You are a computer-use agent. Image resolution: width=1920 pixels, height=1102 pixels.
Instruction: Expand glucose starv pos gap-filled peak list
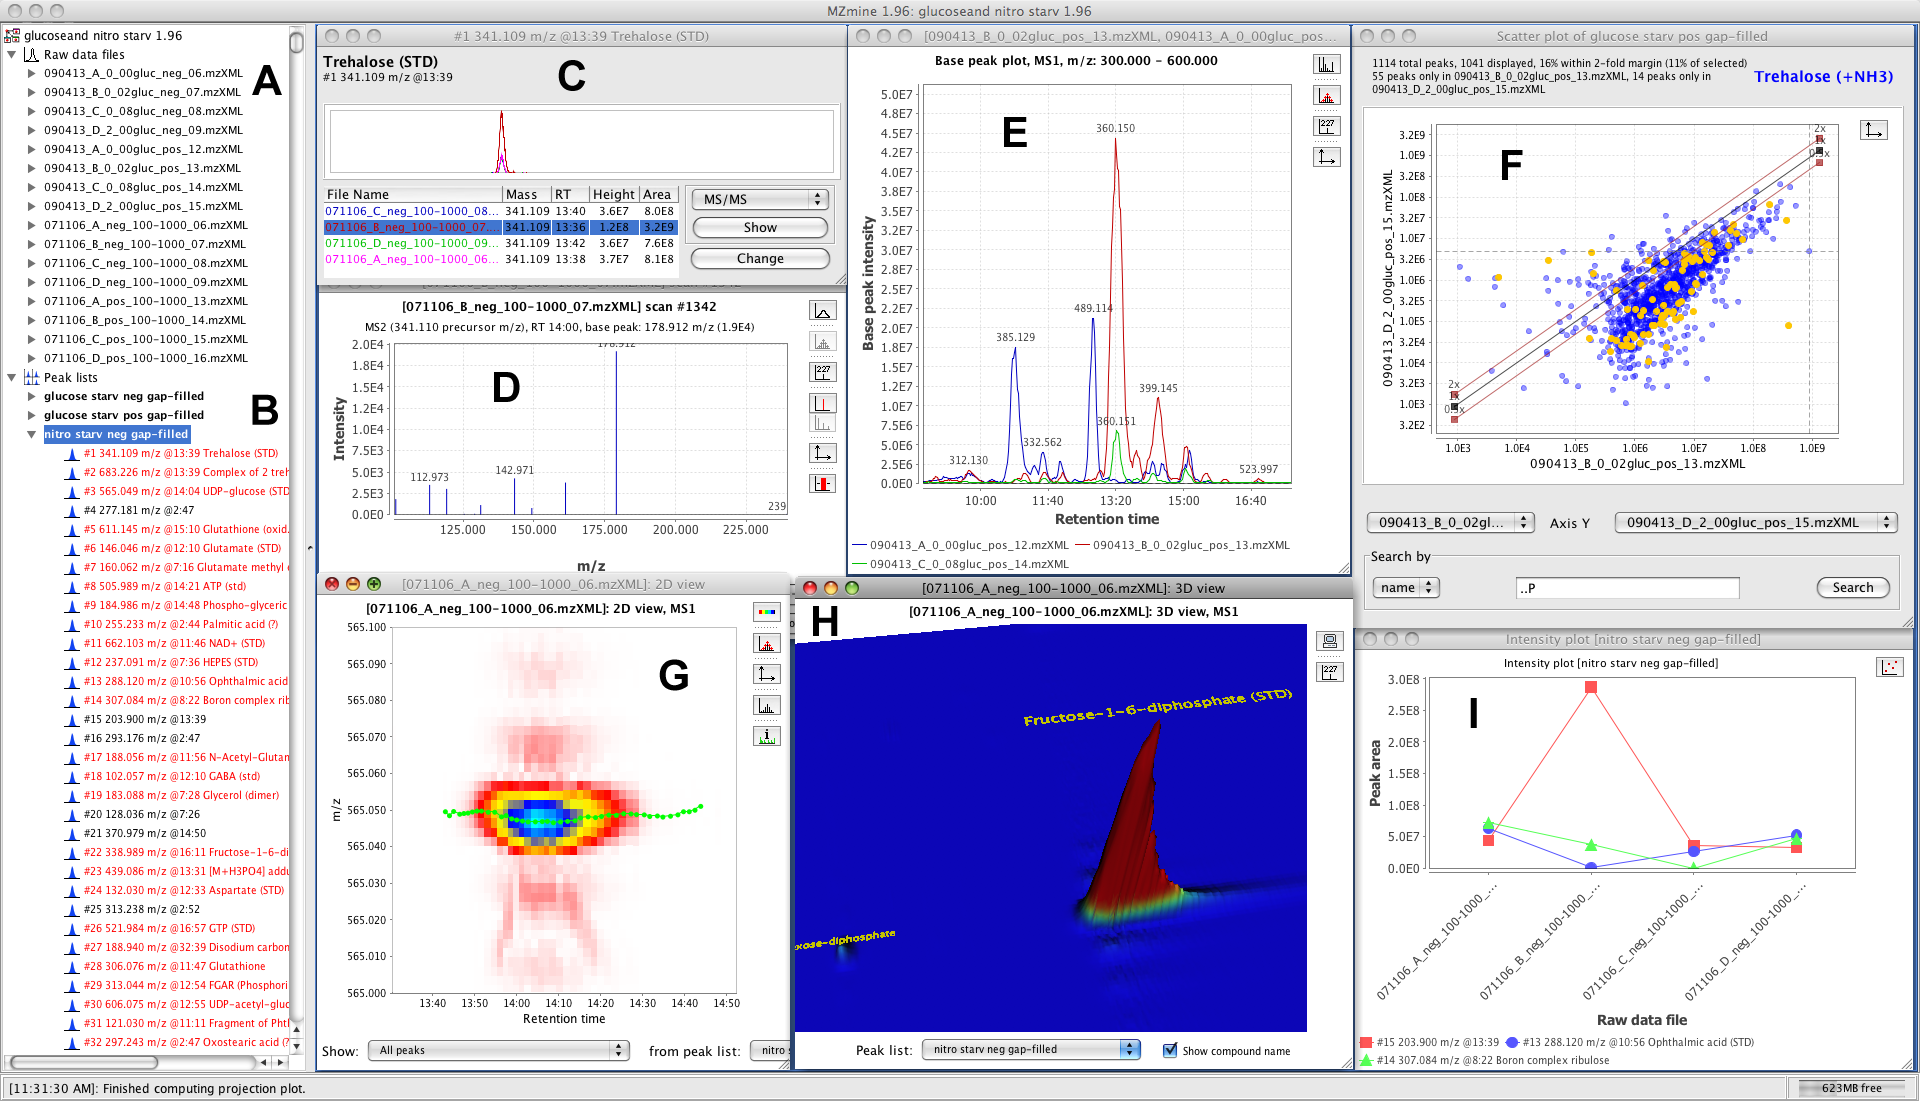point(31,415)
